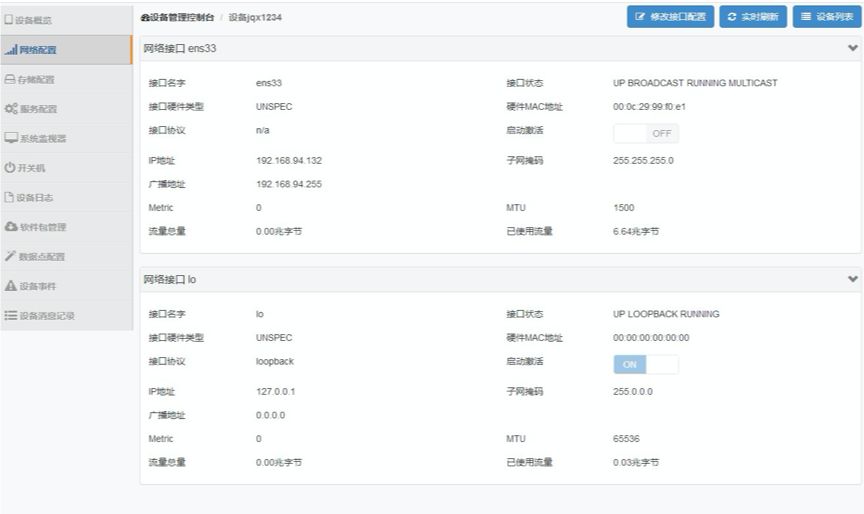Click status UP LOOPBACK RUNNING

tap(666, 313)
